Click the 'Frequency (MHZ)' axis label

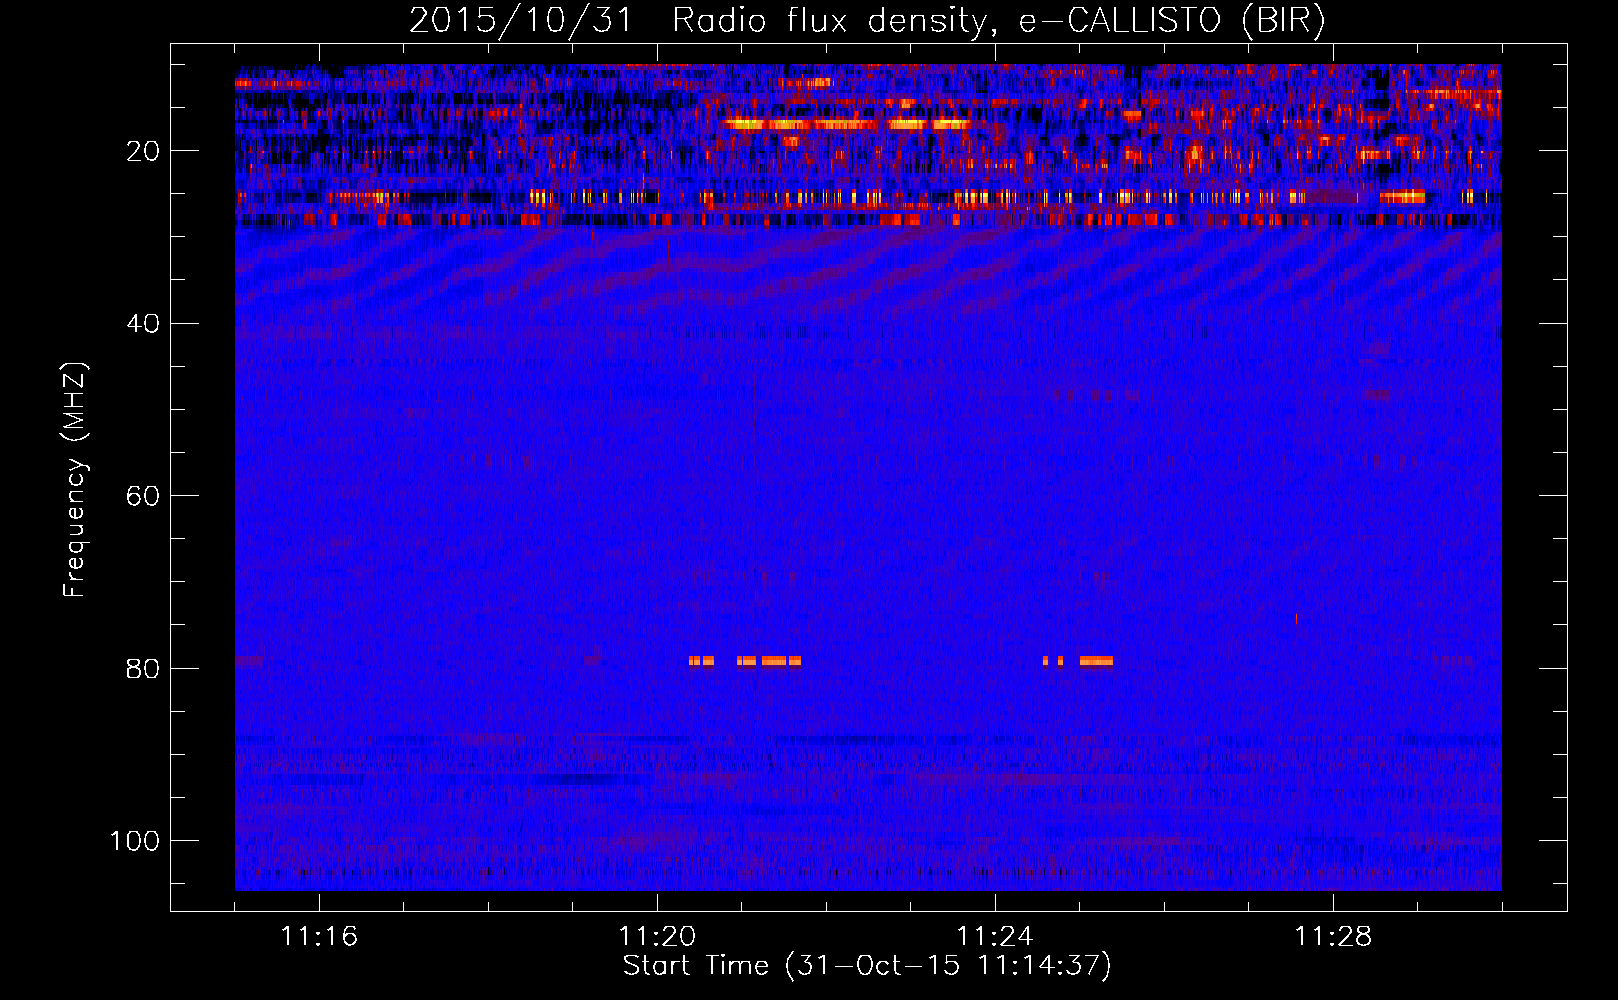pyautogui.click(x=76, y=480)
